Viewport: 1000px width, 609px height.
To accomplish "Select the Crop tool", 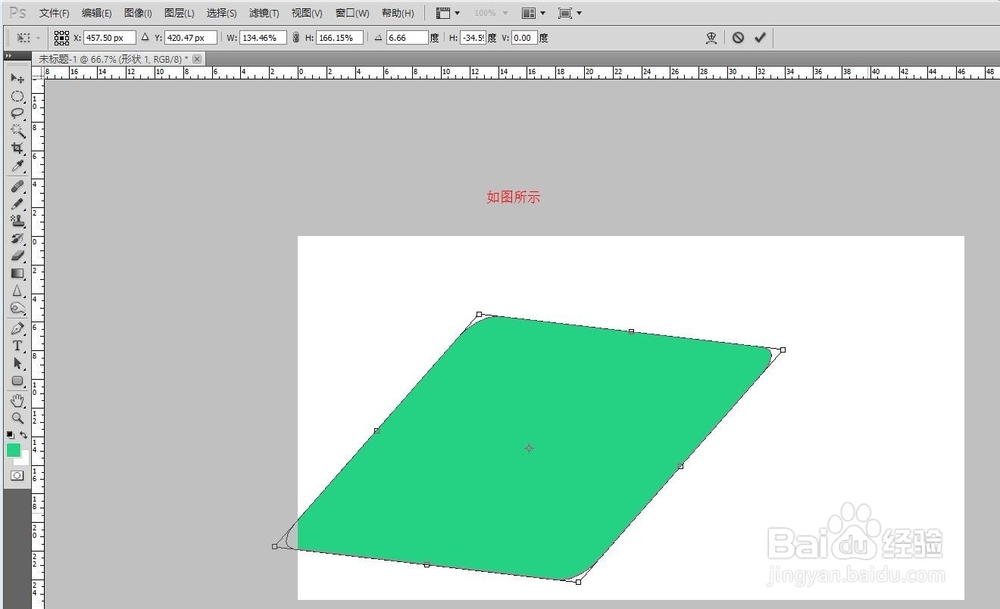I will tap(17, 149).
